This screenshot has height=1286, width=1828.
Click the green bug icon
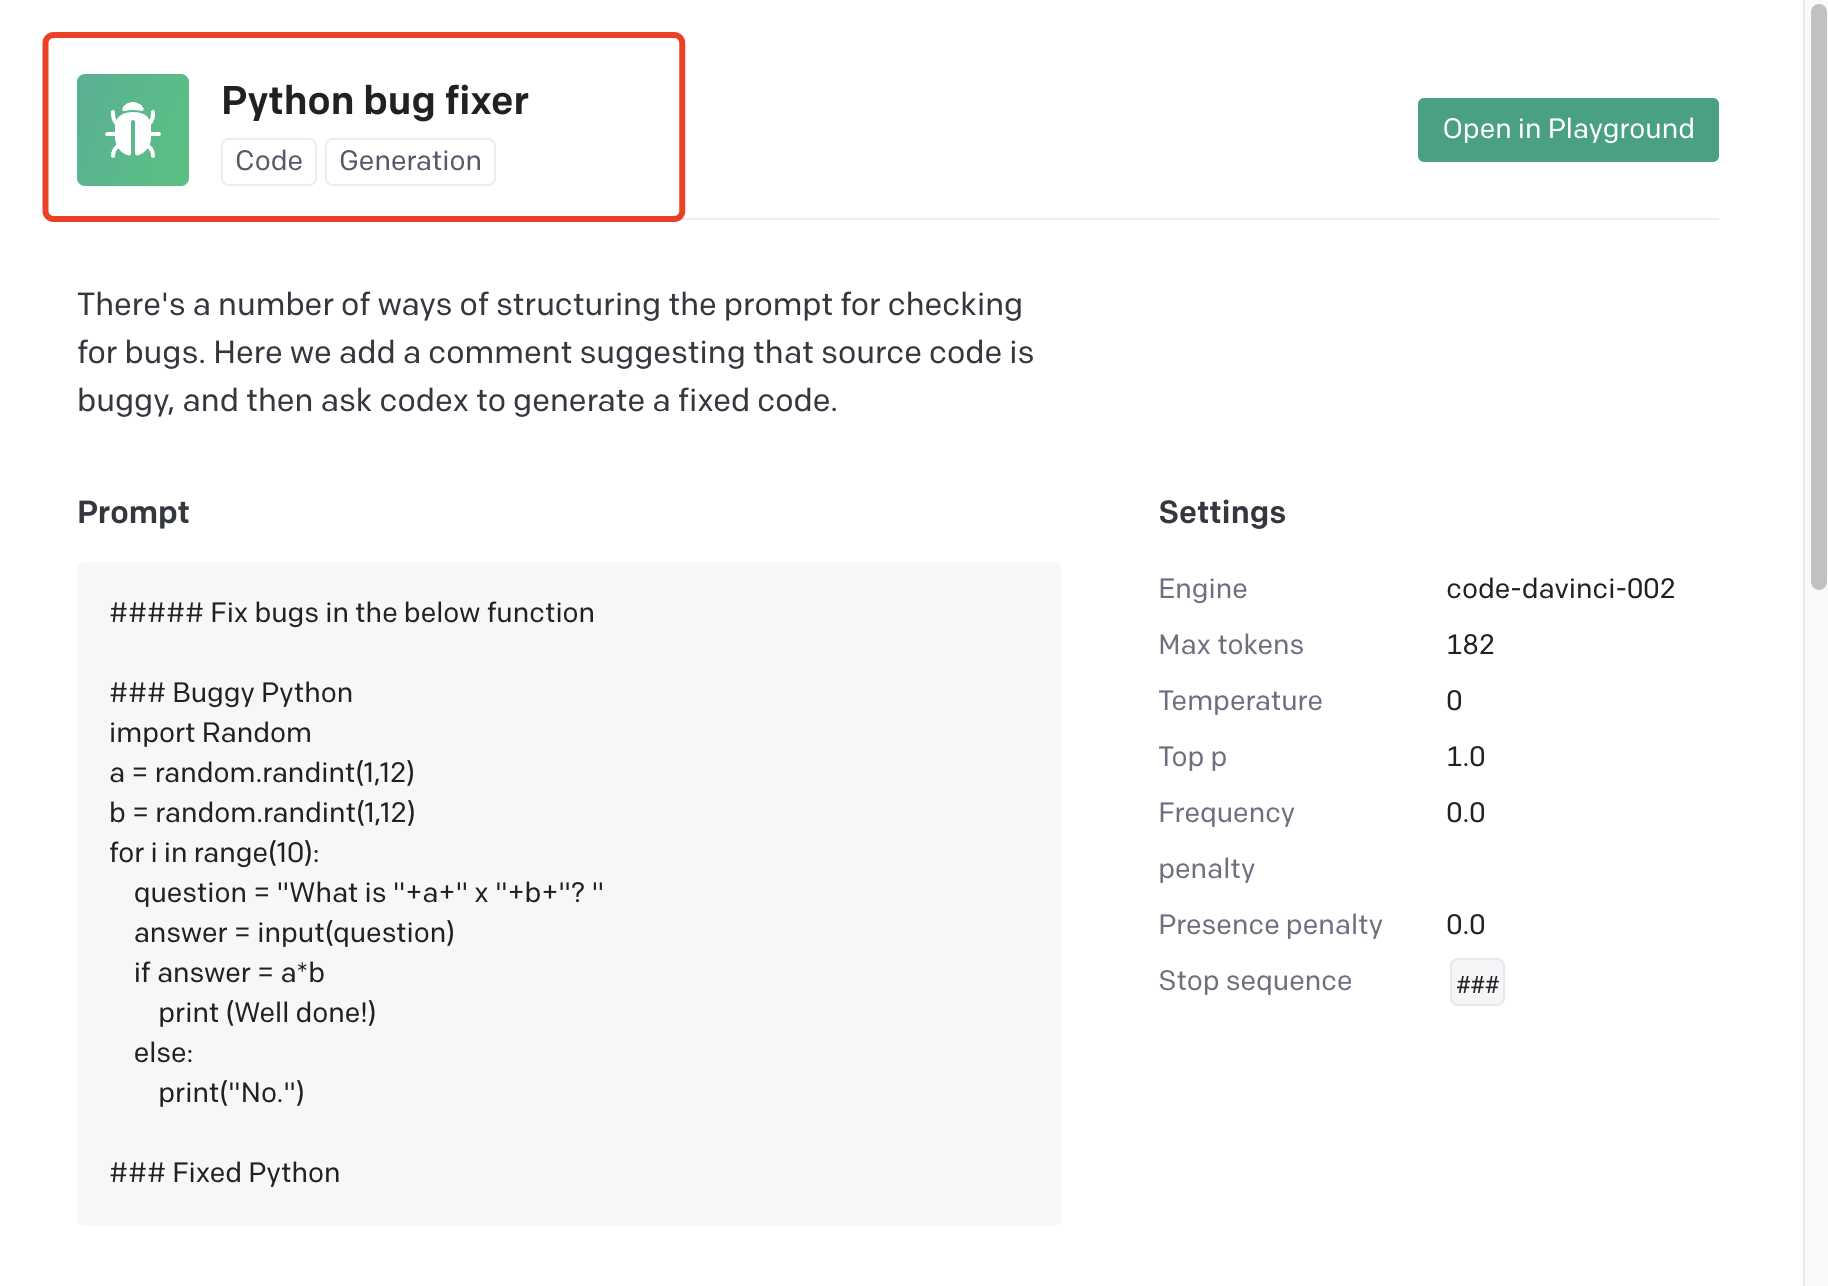click(133, 130)
